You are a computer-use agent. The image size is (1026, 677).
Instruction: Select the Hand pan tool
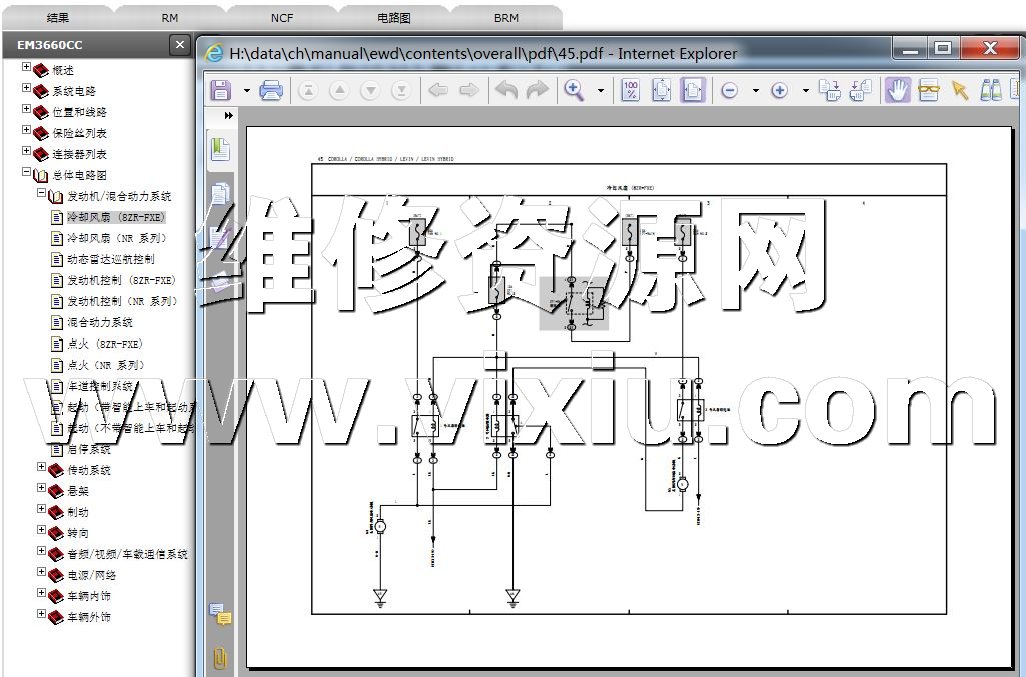[x=897, y=91]
